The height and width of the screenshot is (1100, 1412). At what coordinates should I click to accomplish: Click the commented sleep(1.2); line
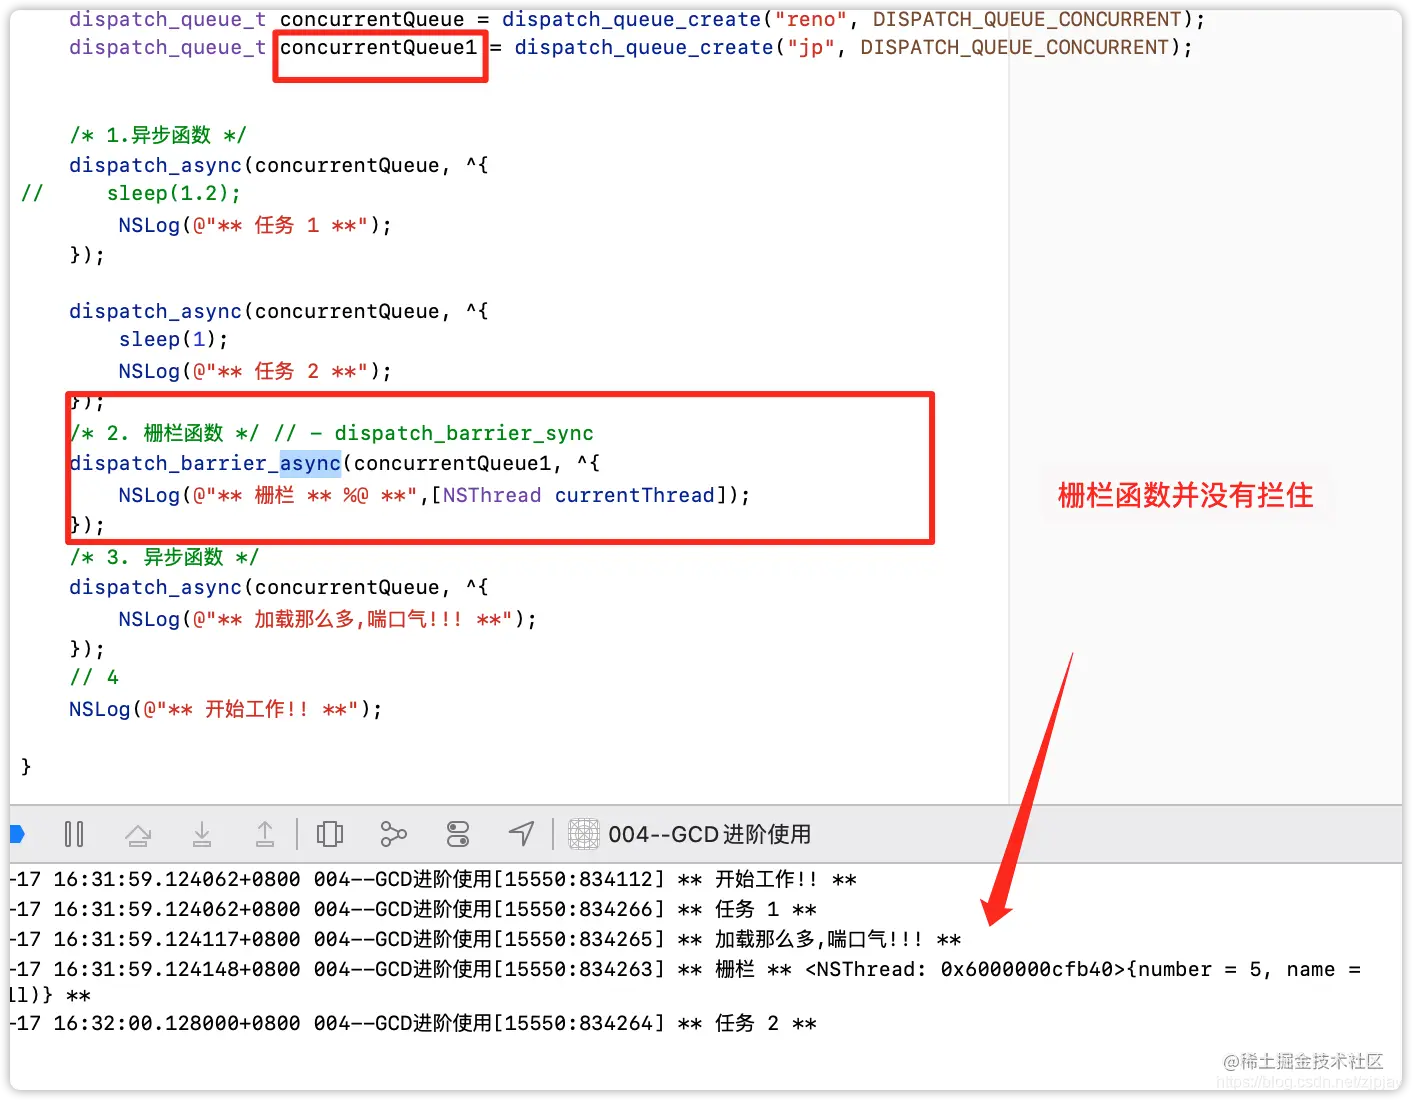(174, 193)
